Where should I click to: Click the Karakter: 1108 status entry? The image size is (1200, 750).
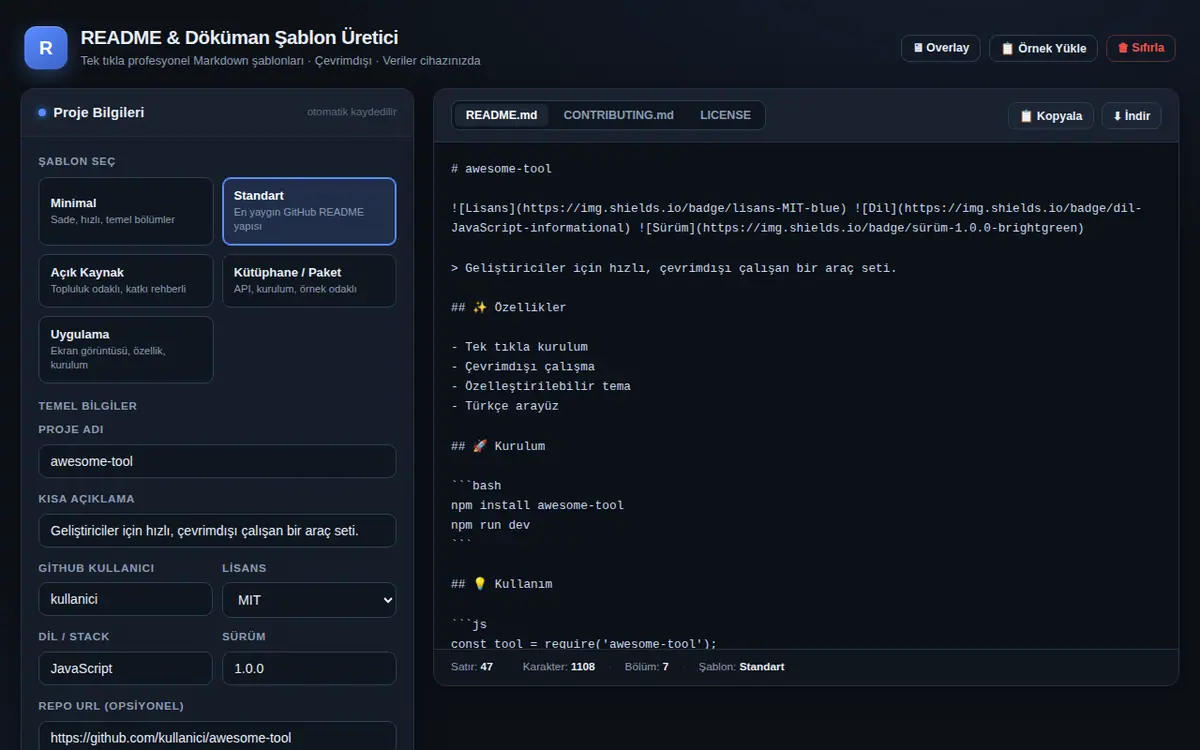[x=559, y=666]
